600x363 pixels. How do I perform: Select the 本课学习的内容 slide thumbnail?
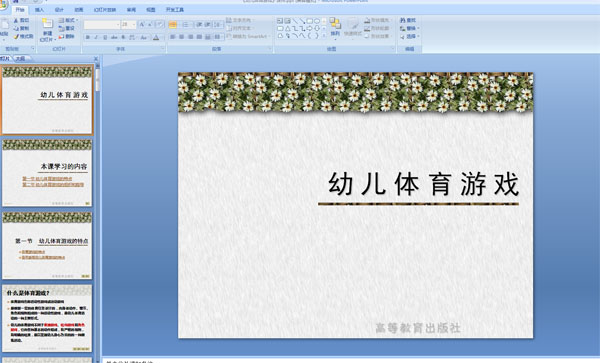tap(47, 173)
